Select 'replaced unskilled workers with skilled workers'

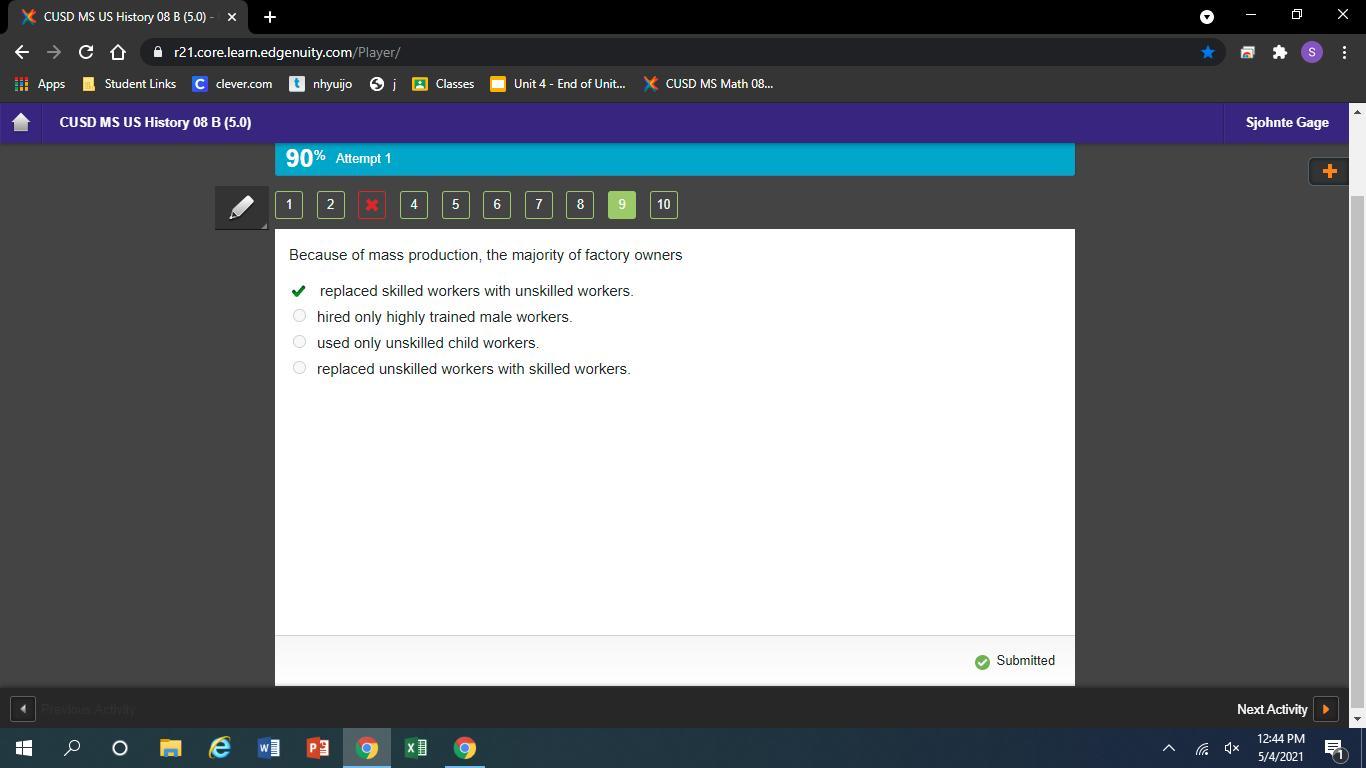[x=299, y=368]
